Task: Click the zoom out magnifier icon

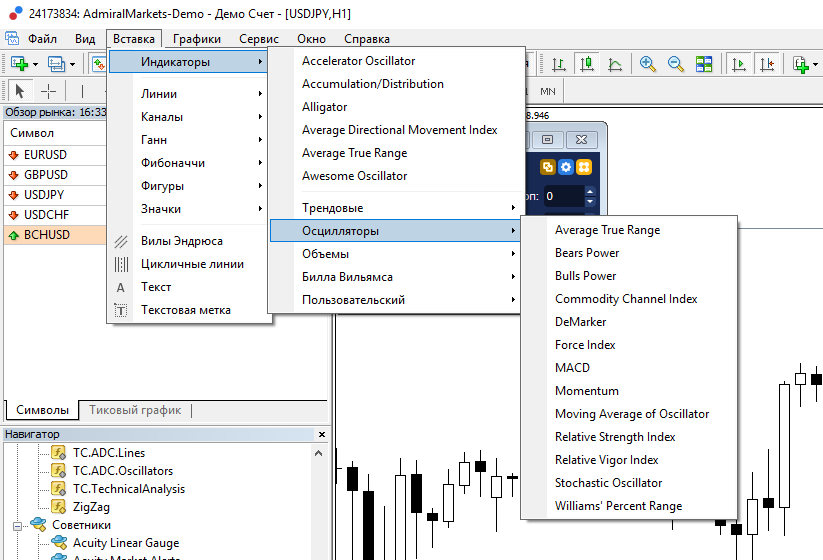Action: [x=676, y=64]
